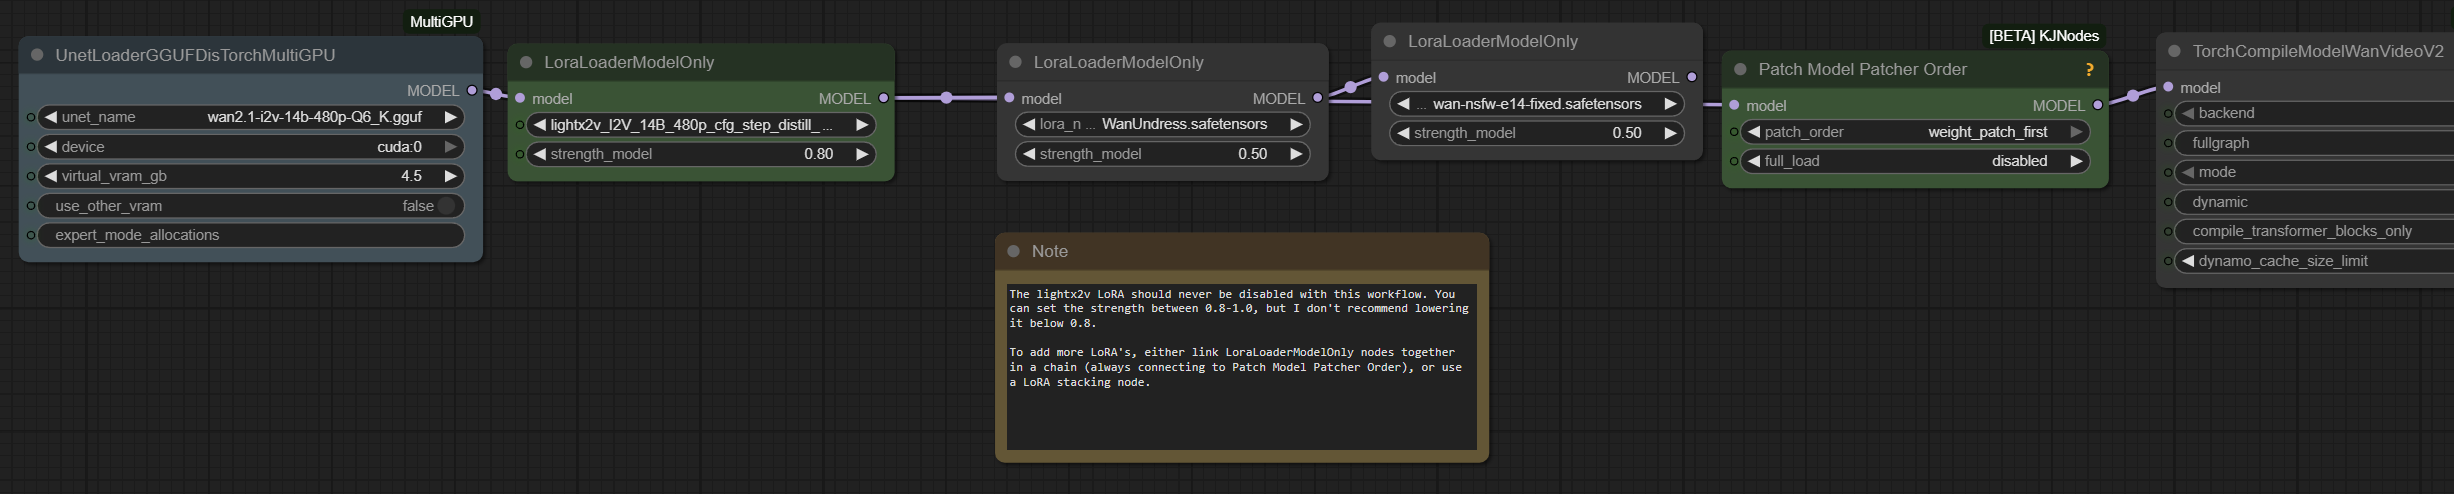The height and width of the screenshot is (494, 2454).
Task: Open the mode combo on the TorchCompile node
Action: (2314, 172)
